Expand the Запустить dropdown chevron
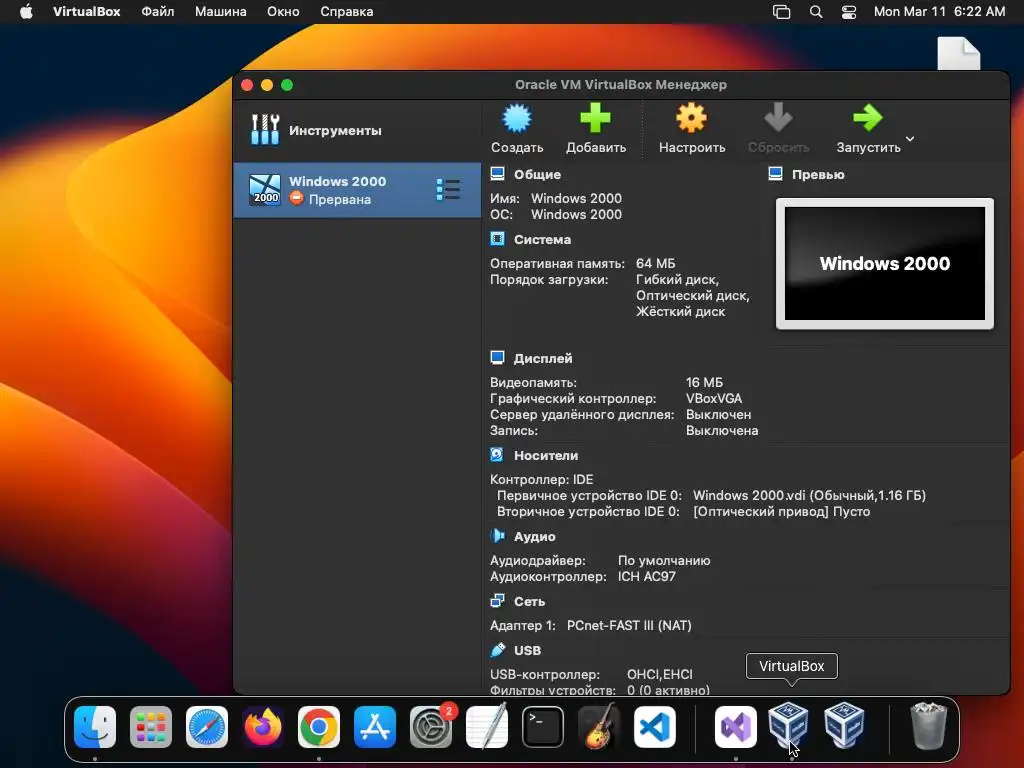The image size is (1024, 768). 910,138
